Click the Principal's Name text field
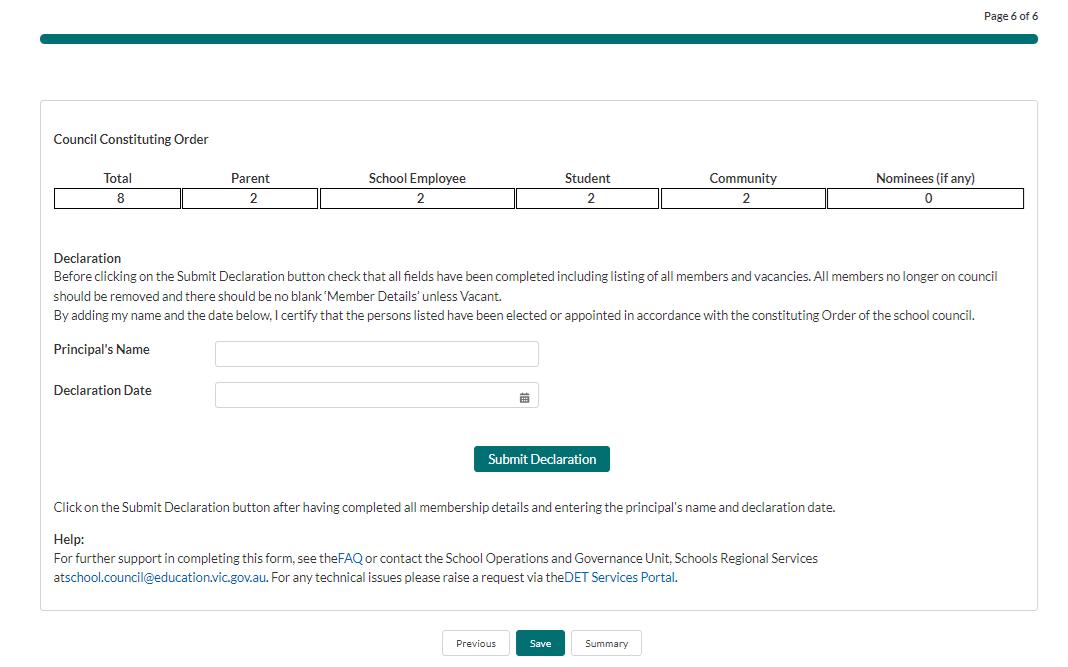The width and height of the screenshot is (1068, 667). (x=376, y=354)
